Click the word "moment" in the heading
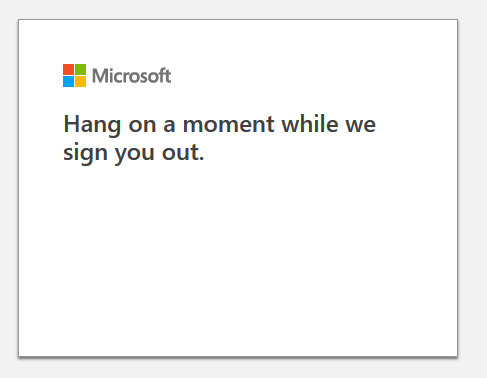 point(228,124)
